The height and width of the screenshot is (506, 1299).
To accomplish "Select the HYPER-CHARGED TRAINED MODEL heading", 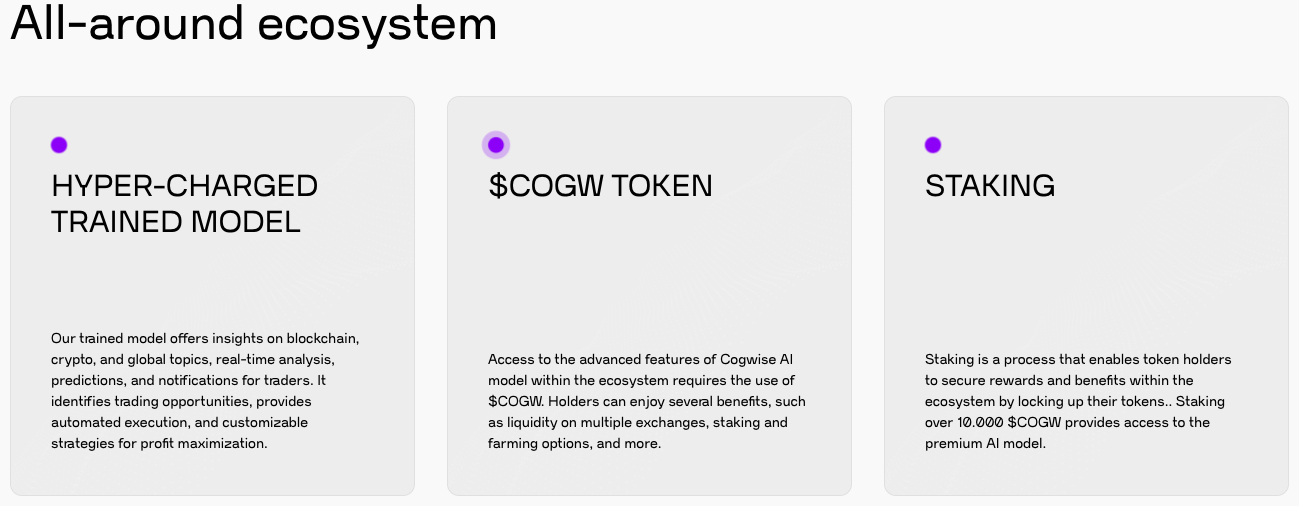I will pyautogui.click(x=185, y=203).
